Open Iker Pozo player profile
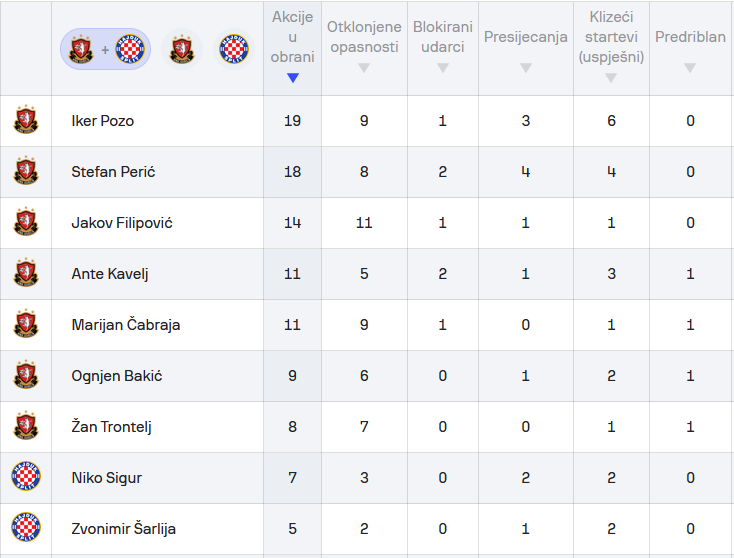Screen dimensions: 734x558 (102, 121)
